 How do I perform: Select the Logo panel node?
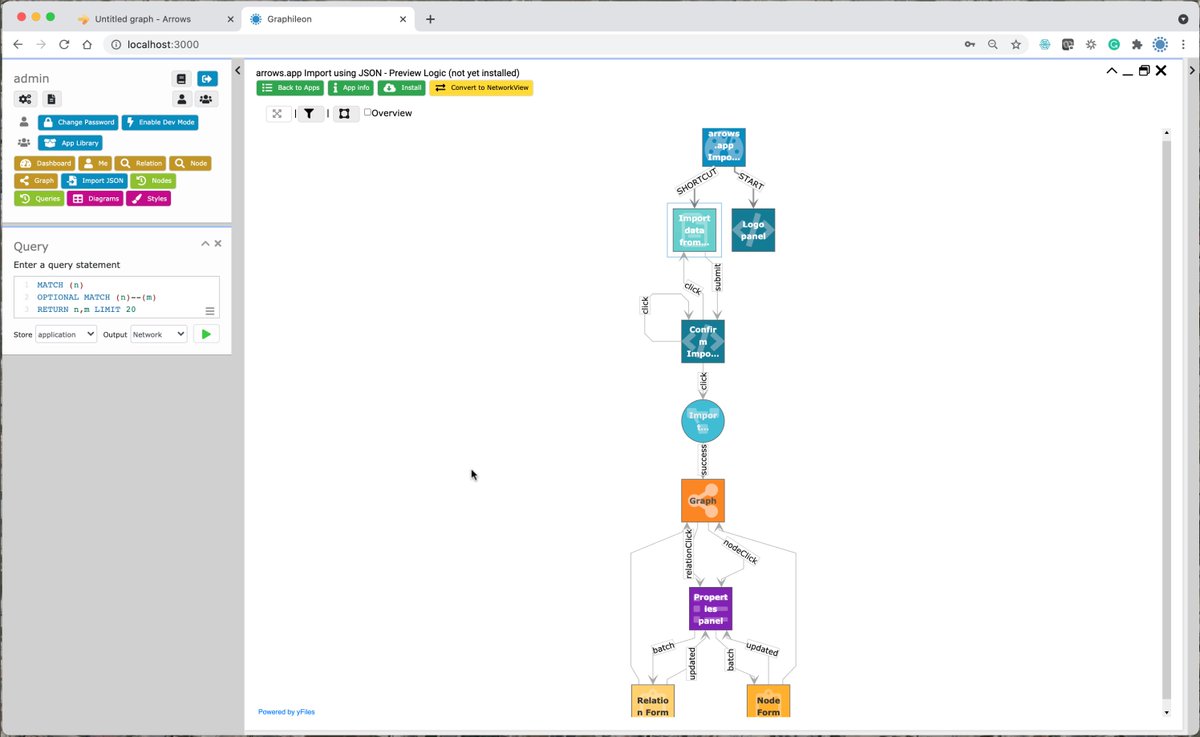point(753,230)
